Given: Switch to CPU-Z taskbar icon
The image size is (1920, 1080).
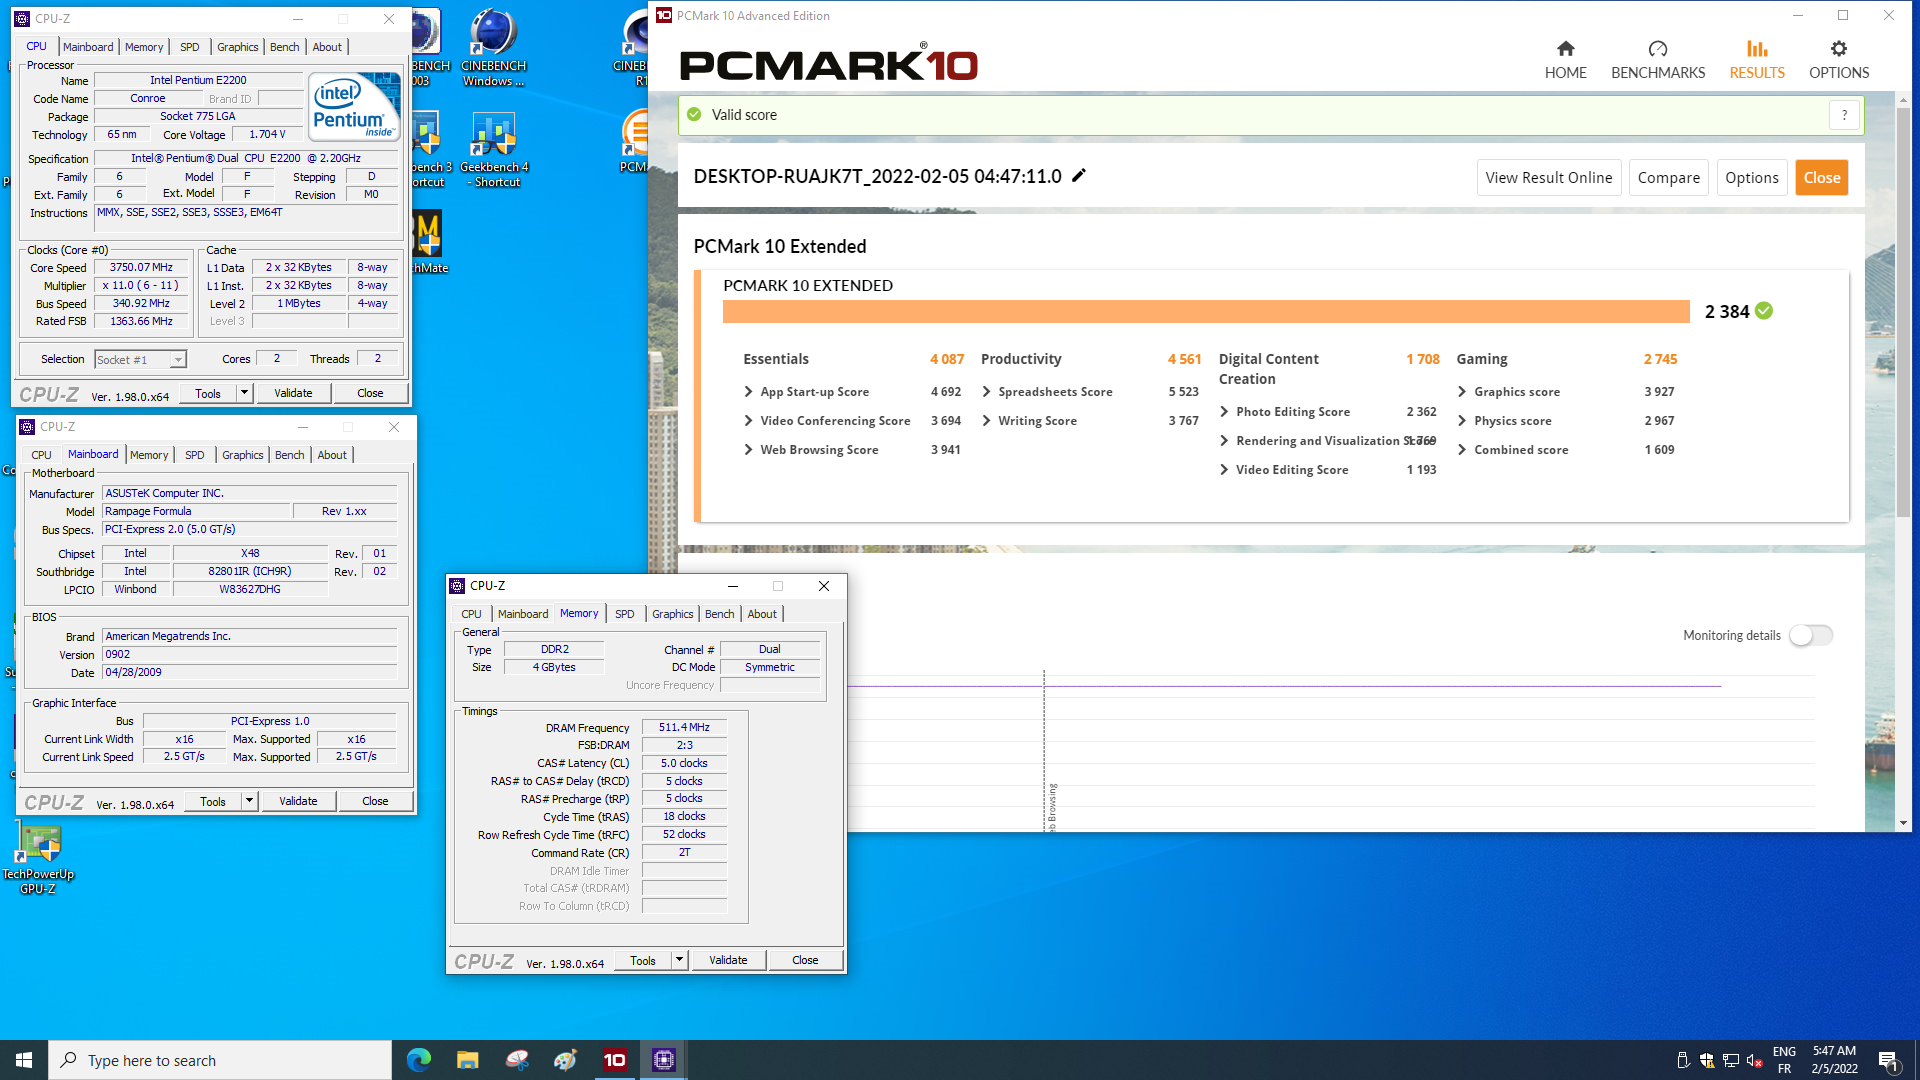Looking at the screenshot, I should point(664,1060).
